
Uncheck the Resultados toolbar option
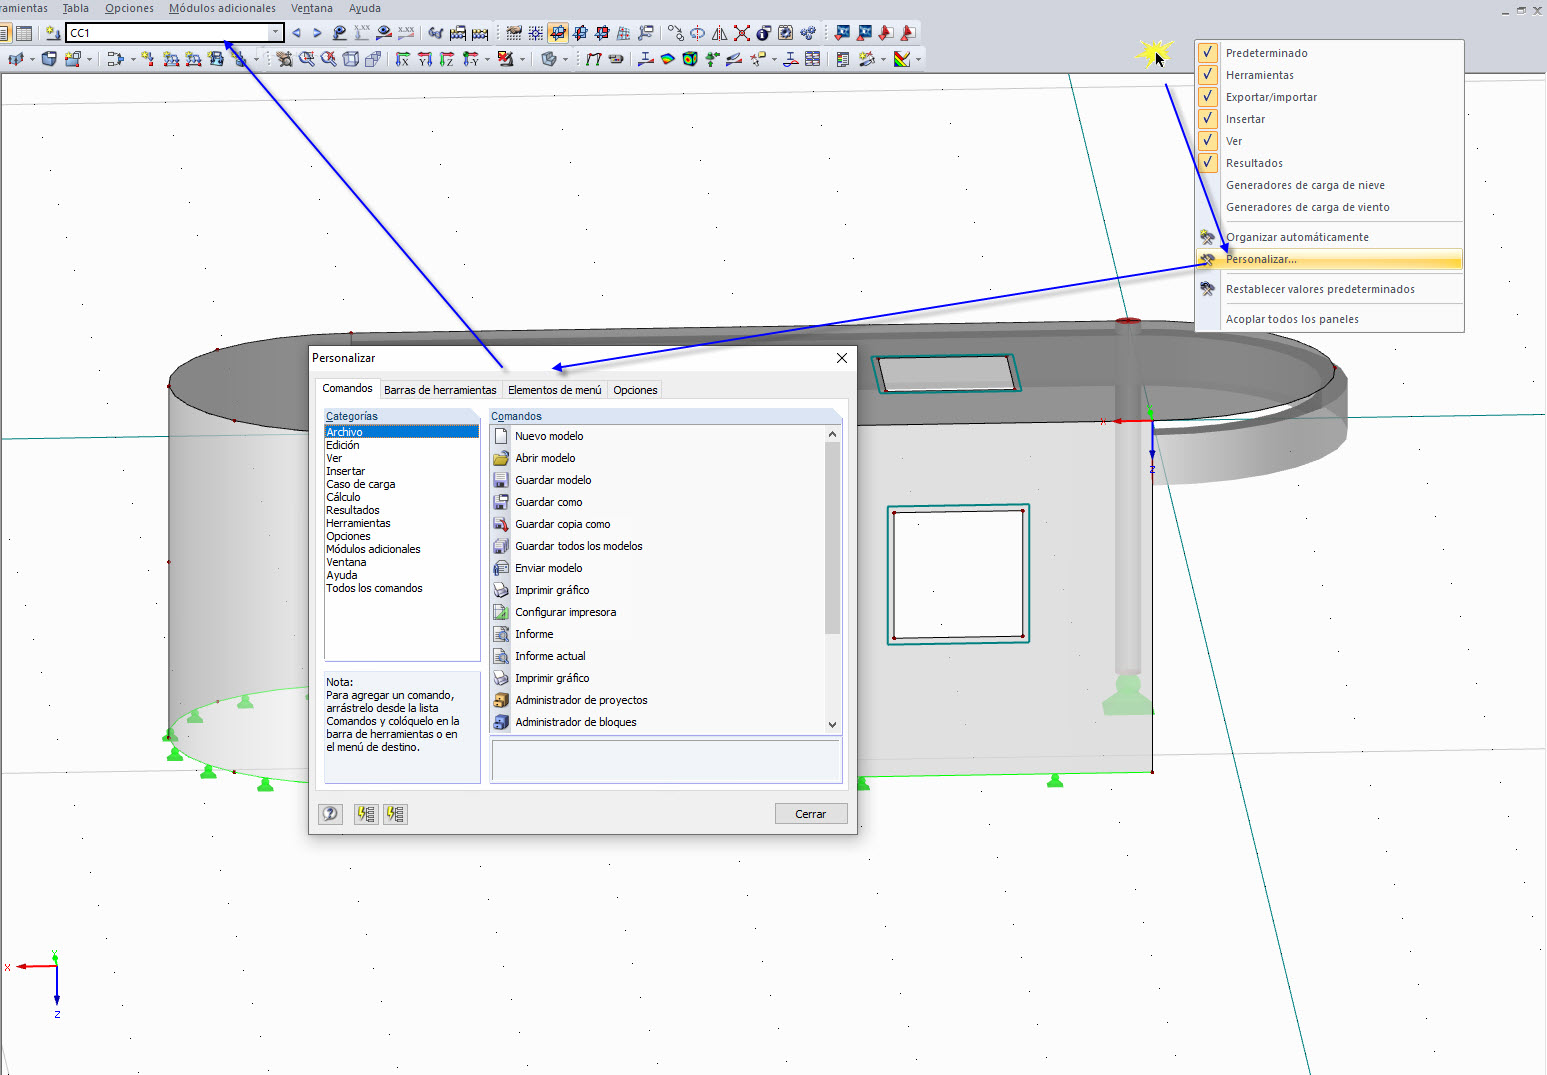coord(1208,163)
